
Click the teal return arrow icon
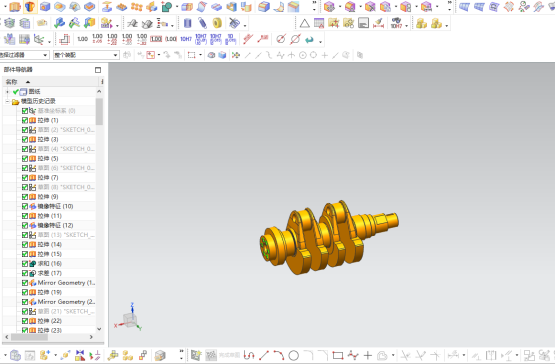point(309,39)
